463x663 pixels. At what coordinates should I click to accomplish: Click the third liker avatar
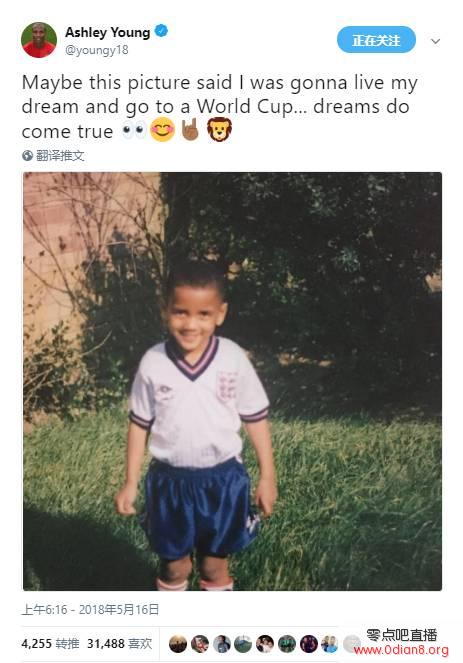tap(222, 644)
